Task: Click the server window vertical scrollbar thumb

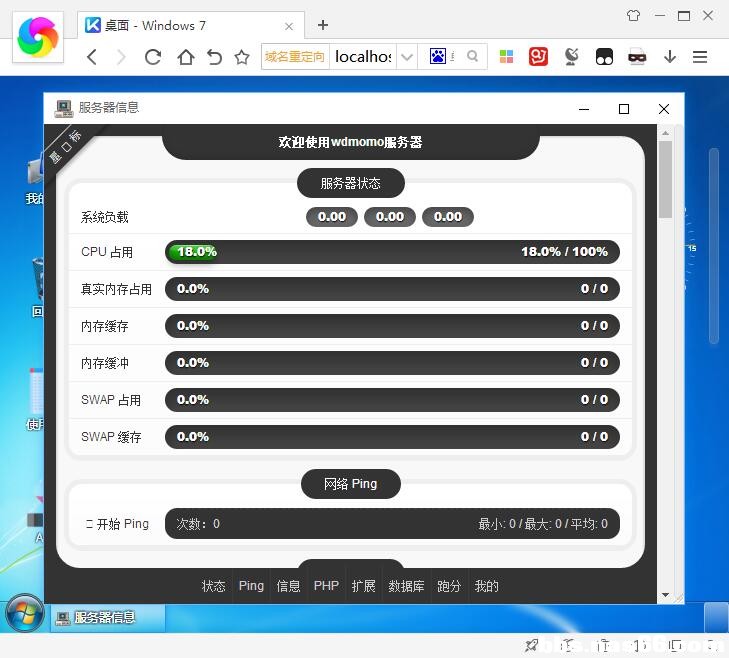Action: click(665, 179)
